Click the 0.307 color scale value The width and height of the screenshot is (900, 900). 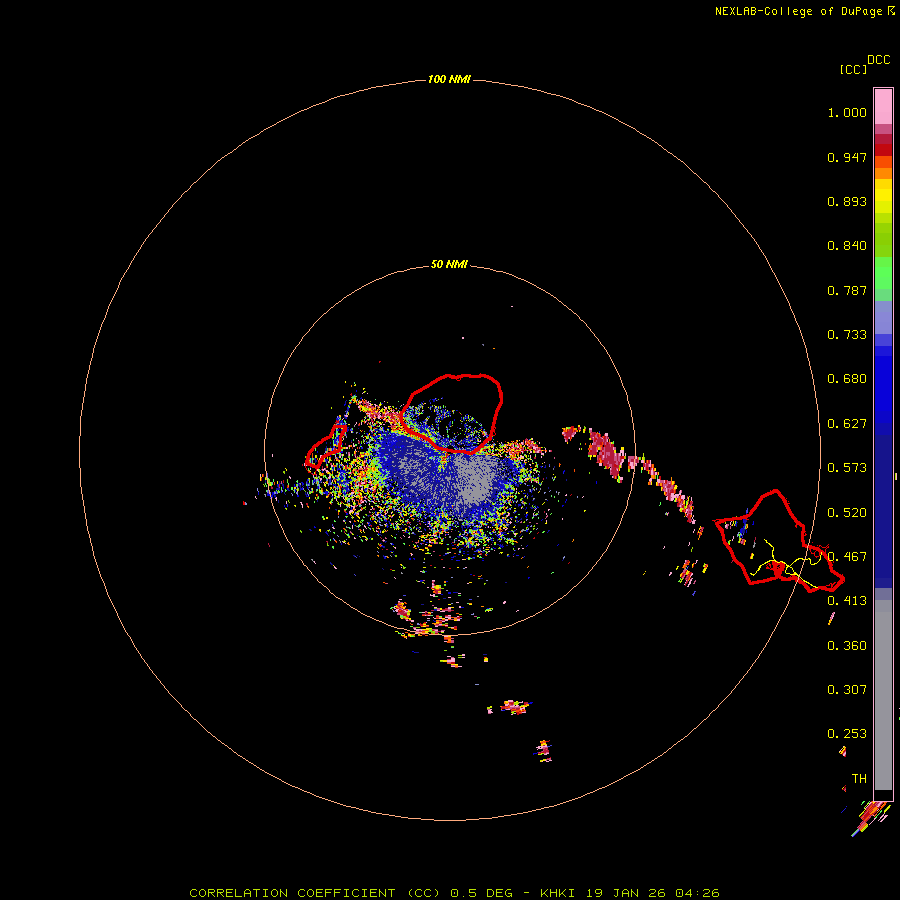point(847,690)
